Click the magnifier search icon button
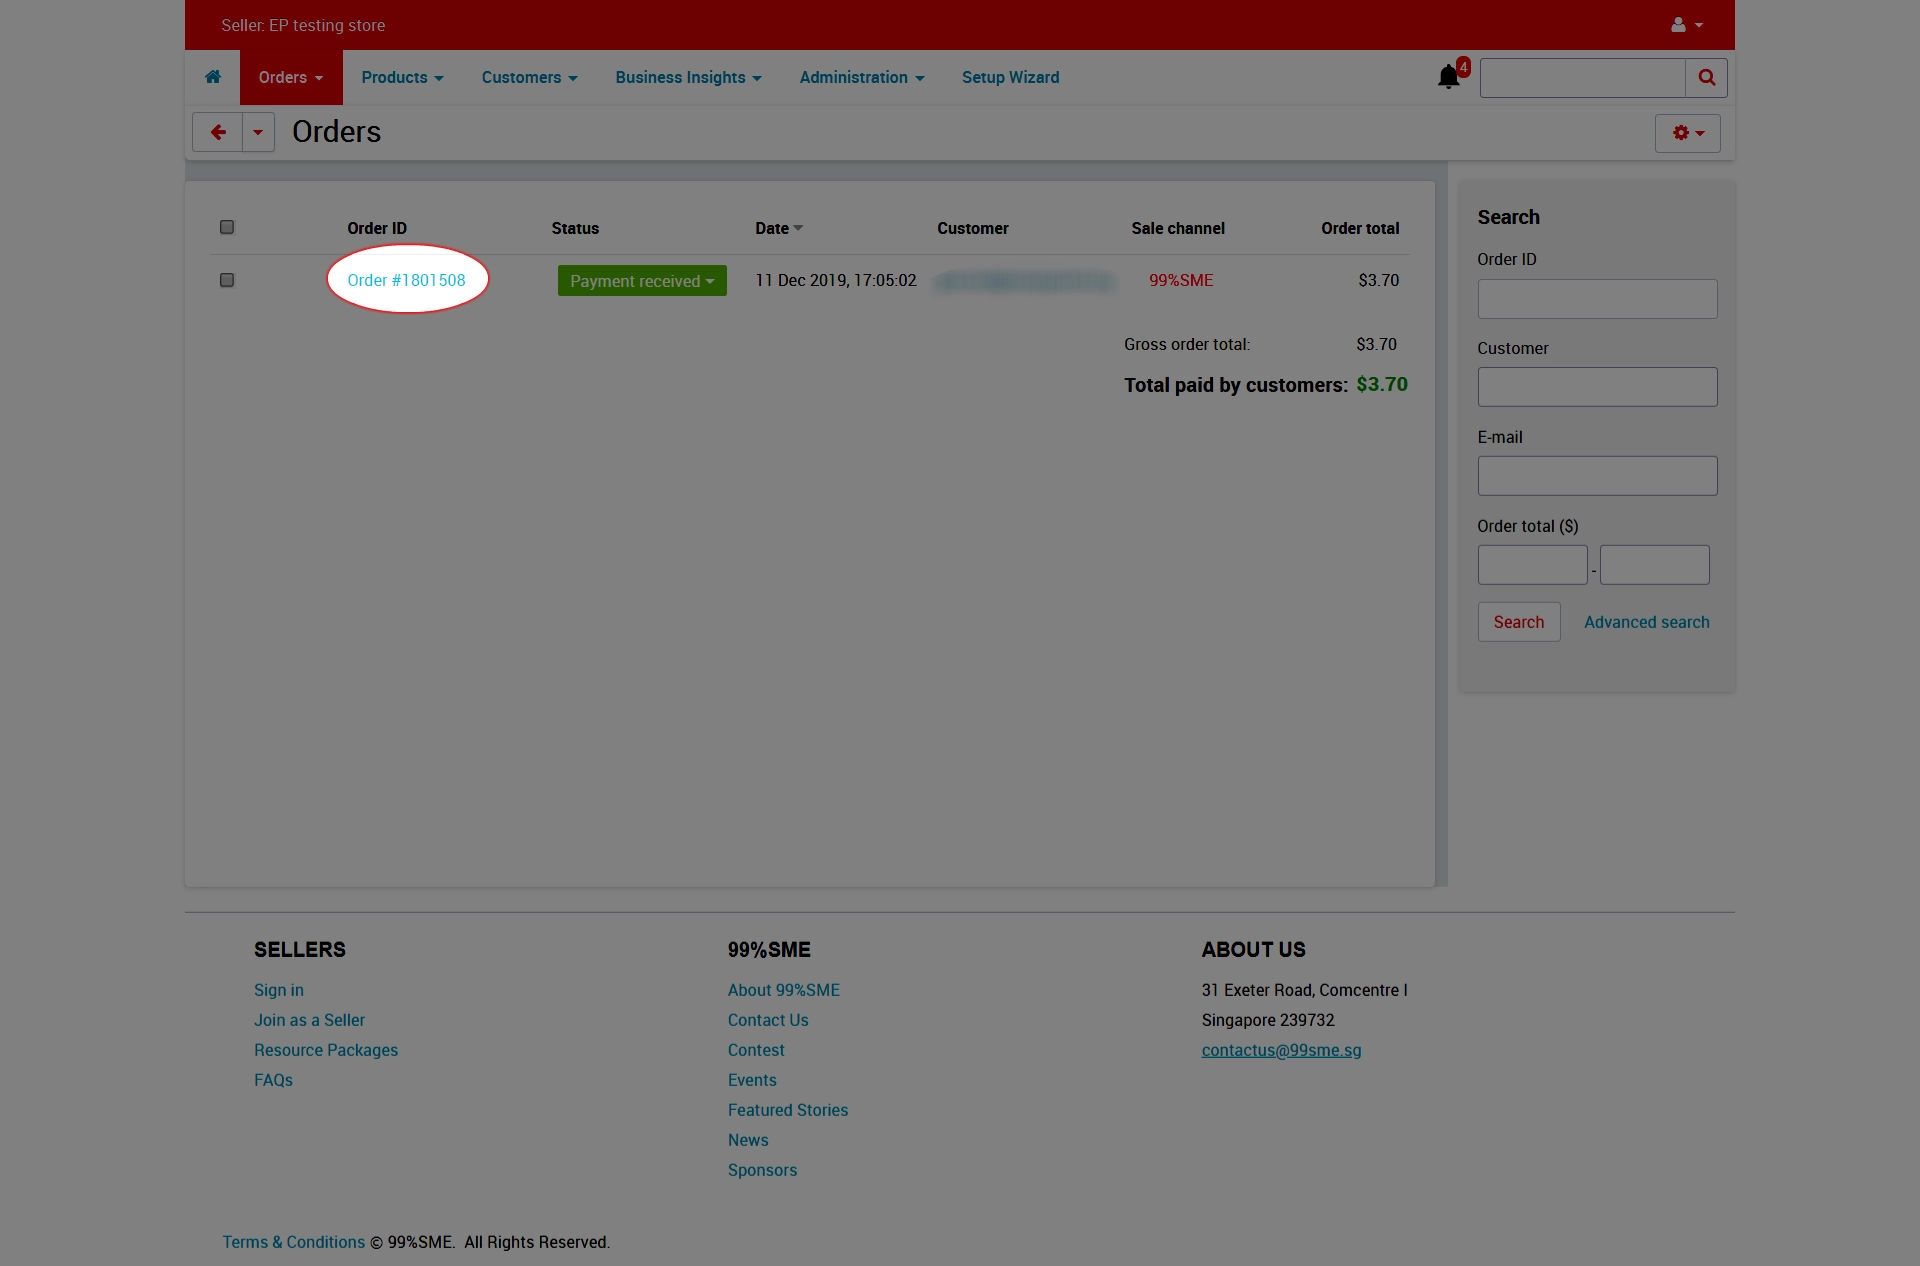The image size is (1920, 1266). pos(1706,77)
